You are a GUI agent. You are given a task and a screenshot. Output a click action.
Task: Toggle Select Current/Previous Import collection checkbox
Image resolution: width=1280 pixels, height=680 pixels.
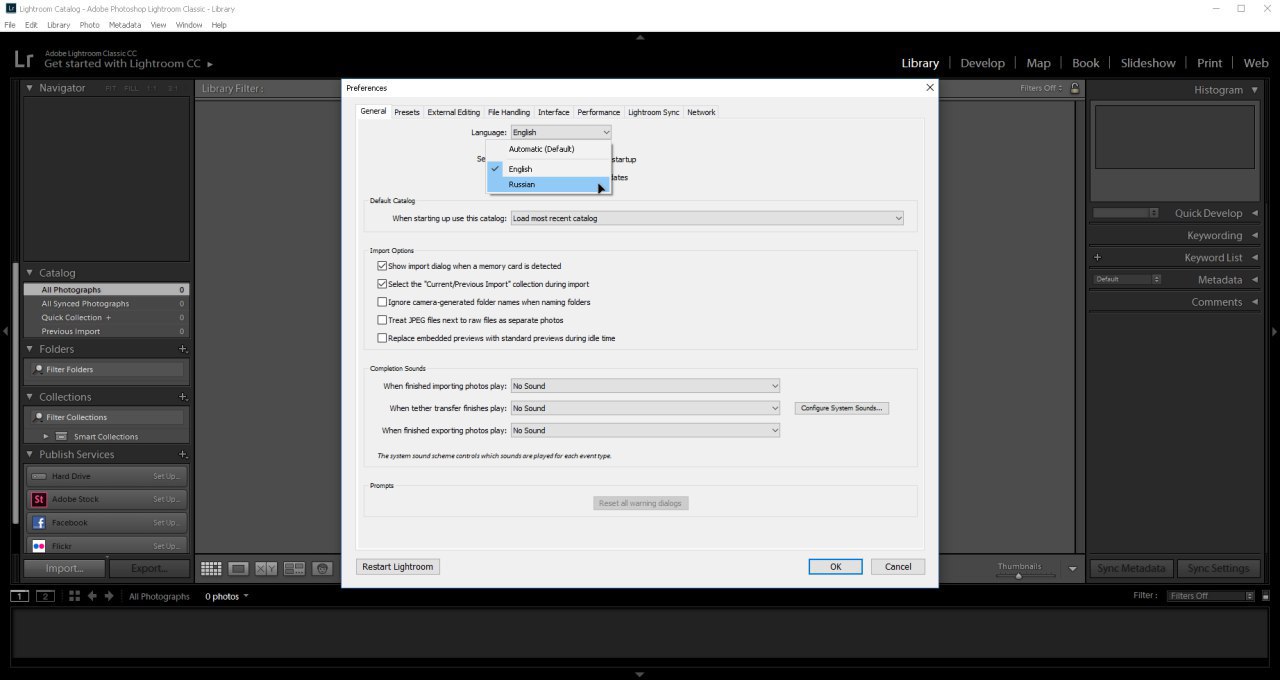coord(382,284)
